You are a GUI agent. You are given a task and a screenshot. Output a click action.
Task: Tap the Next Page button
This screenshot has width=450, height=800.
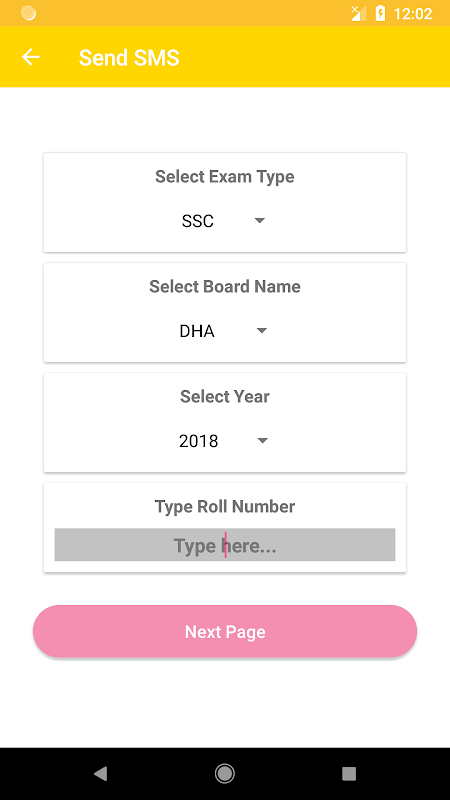[225, 632]
